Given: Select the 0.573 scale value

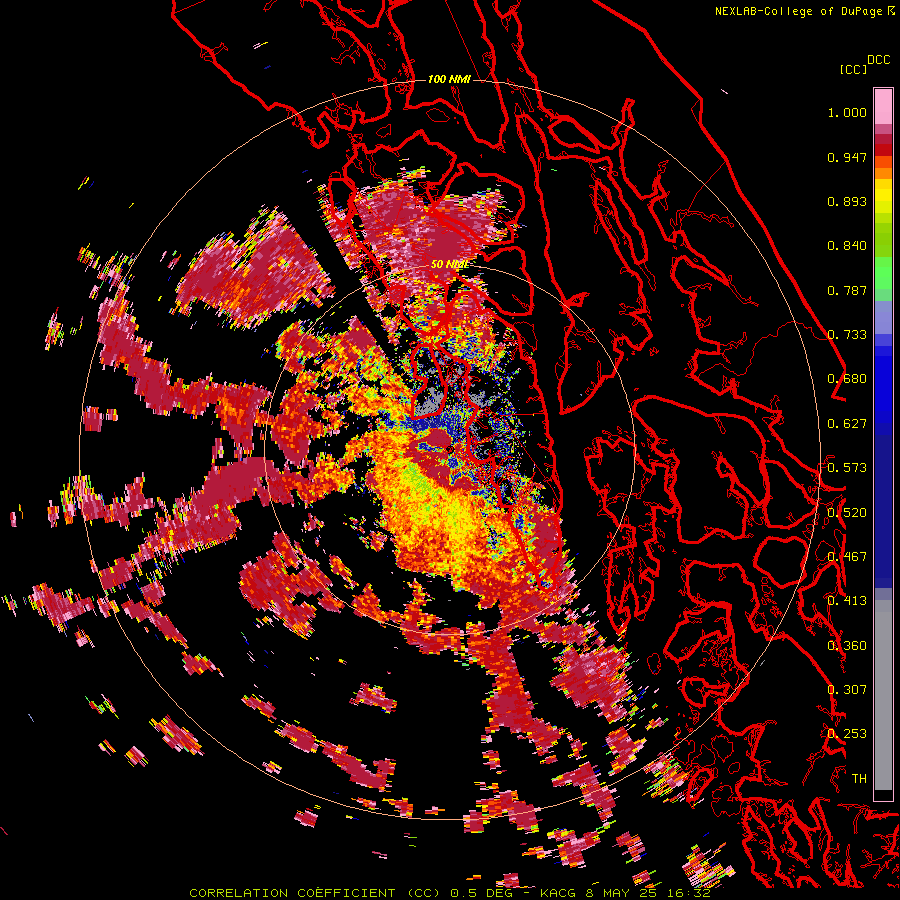Looking at the screenshot, I should click(847, 468).
